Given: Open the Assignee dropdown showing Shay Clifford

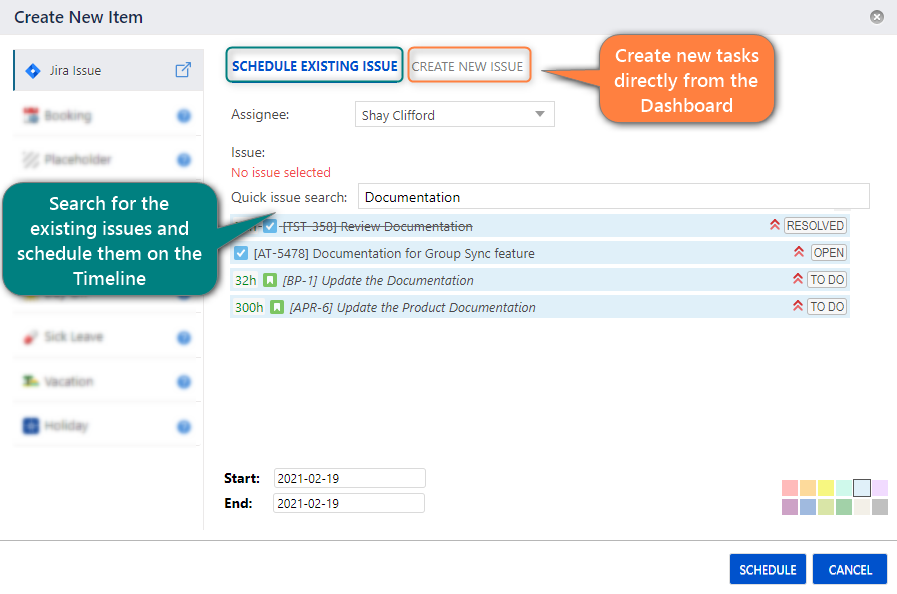Looking at the screenshot, I should (x=454, y=115).
